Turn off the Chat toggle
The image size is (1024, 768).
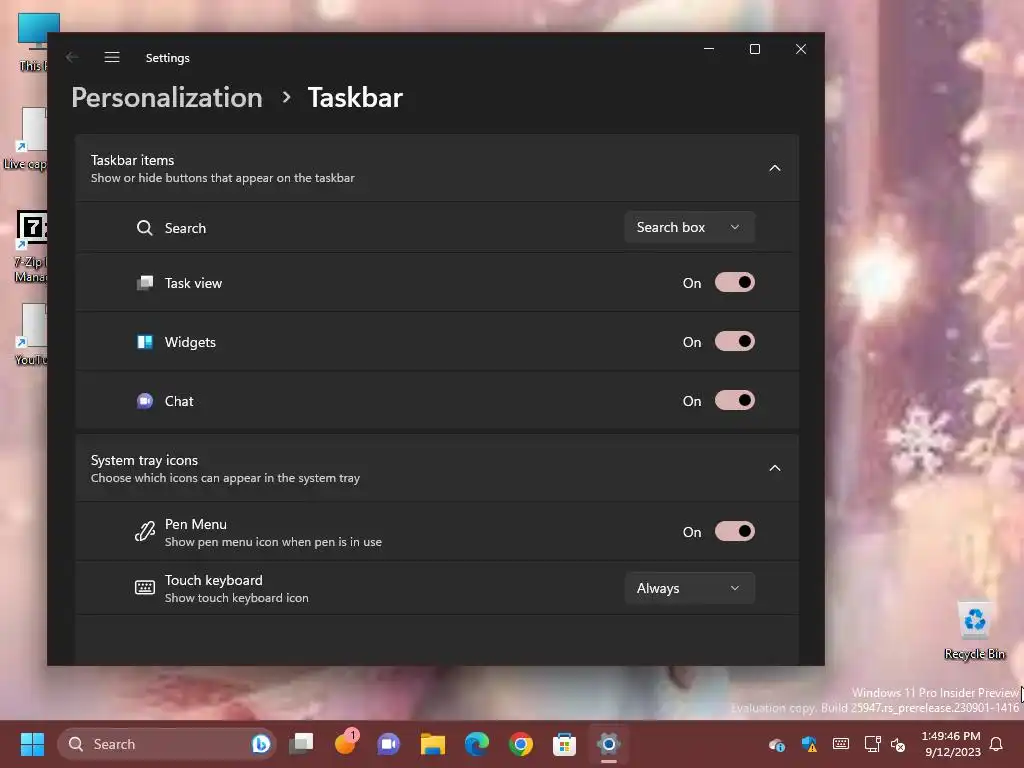point(735,400)
